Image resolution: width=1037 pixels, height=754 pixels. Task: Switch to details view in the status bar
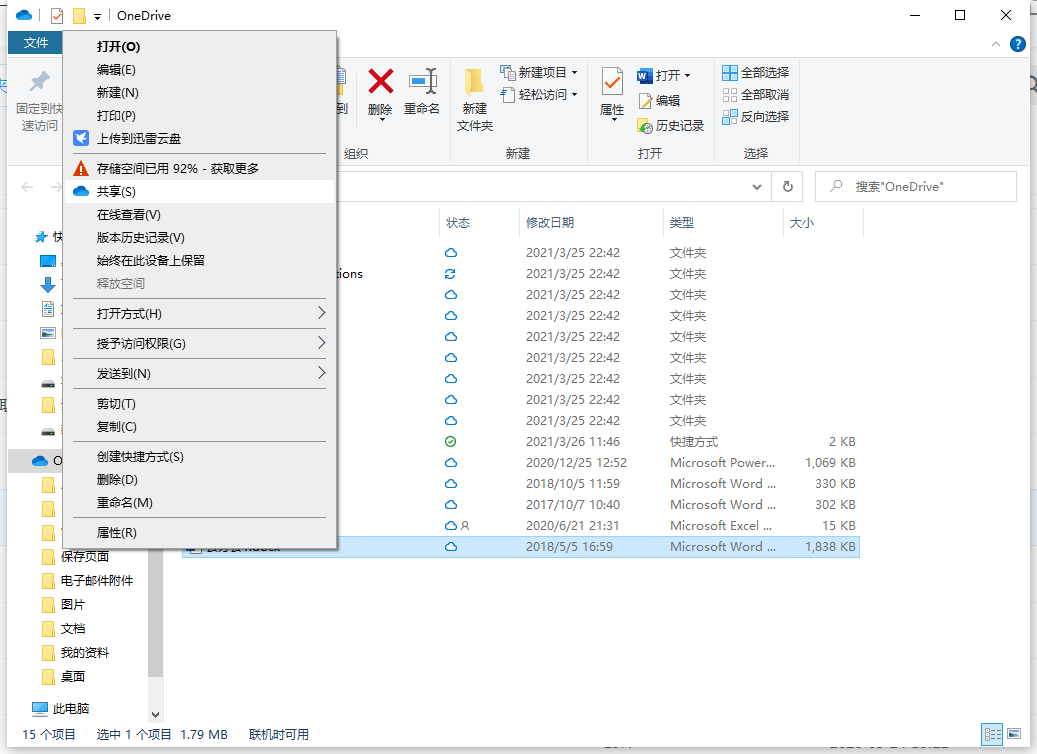pyautogui.click(x=992, y=734)
